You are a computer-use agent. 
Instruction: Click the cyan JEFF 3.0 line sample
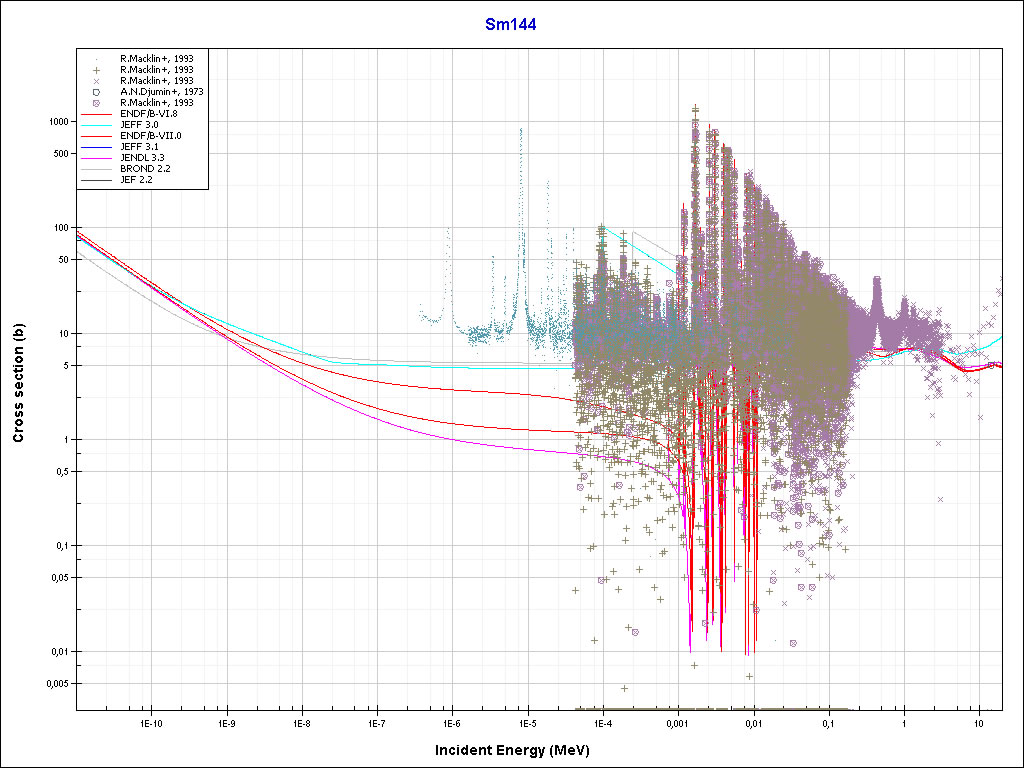pos(98,124)
